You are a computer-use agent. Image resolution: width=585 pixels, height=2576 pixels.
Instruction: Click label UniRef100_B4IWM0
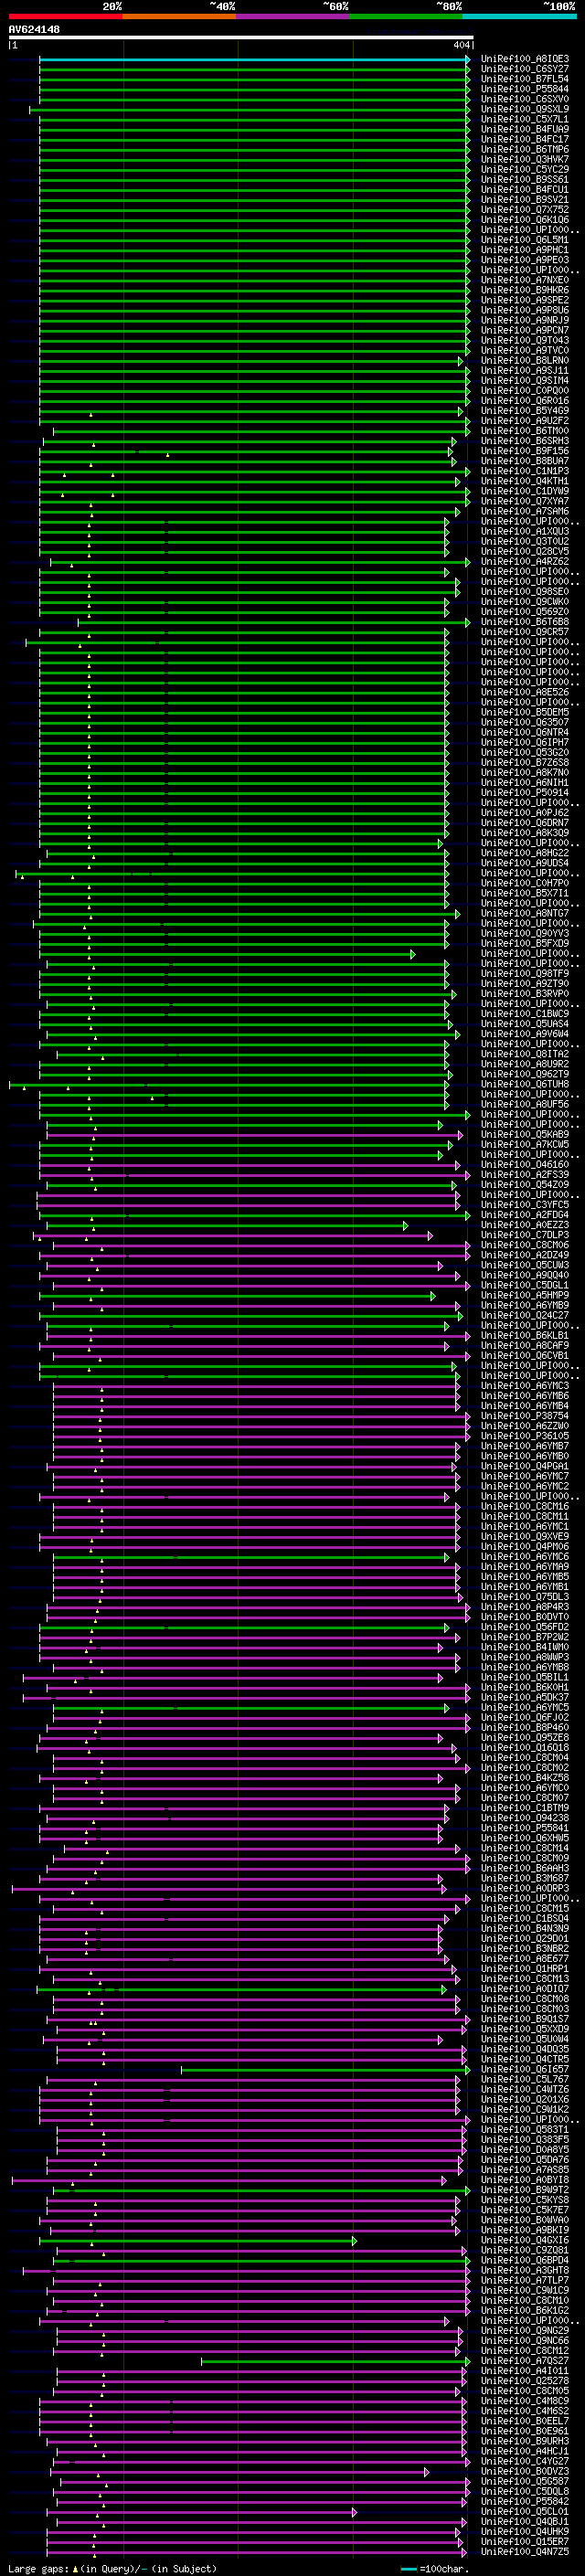(525, 1647)
